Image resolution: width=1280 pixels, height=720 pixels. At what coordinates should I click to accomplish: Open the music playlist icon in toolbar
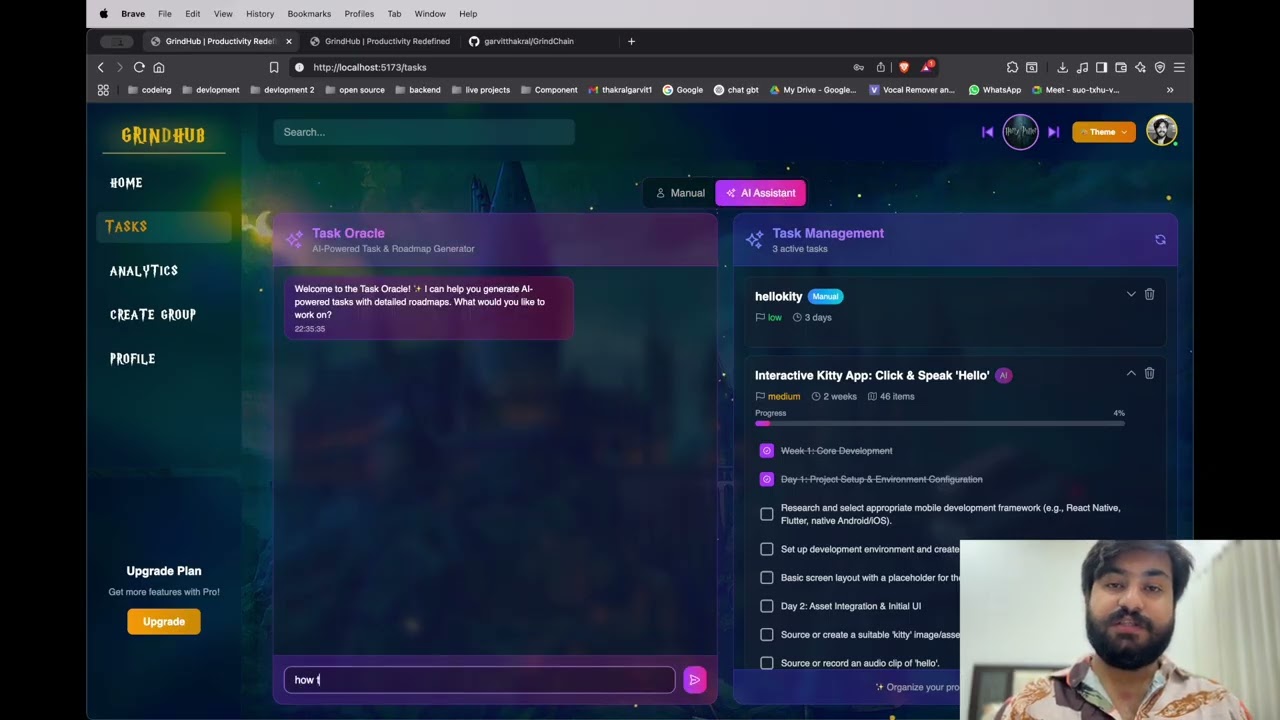pyautogui.click(x=1082, y=67)
